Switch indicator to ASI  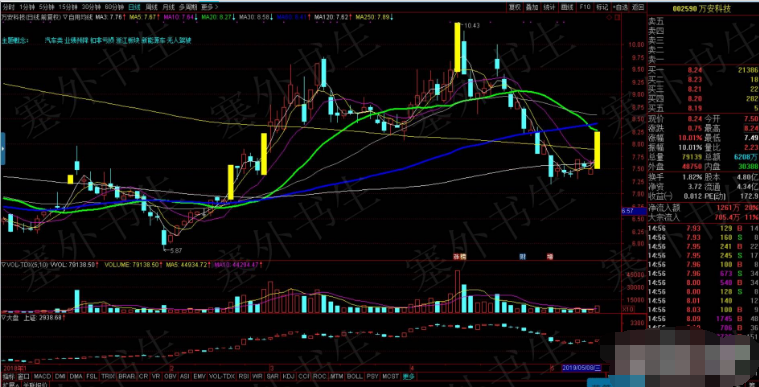coord(185,376)
